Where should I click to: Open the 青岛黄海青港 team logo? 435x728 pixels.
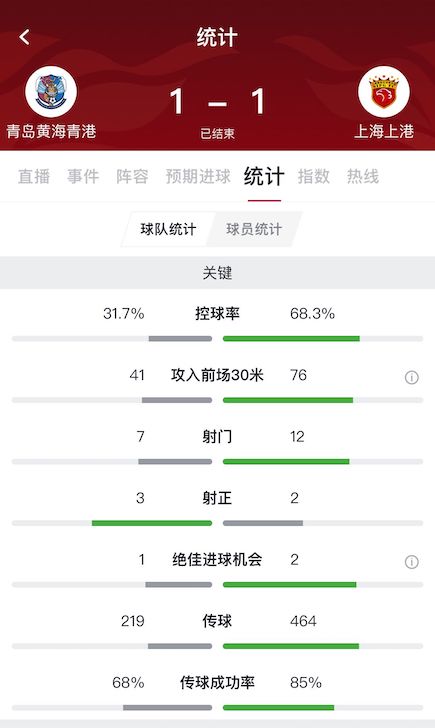tap(51, 91)
